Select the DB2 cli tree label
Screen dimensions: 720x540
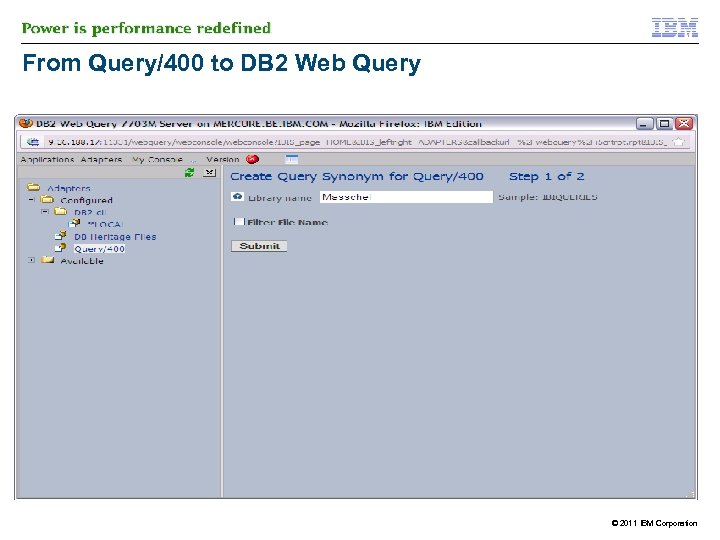[x=90, y=212]
